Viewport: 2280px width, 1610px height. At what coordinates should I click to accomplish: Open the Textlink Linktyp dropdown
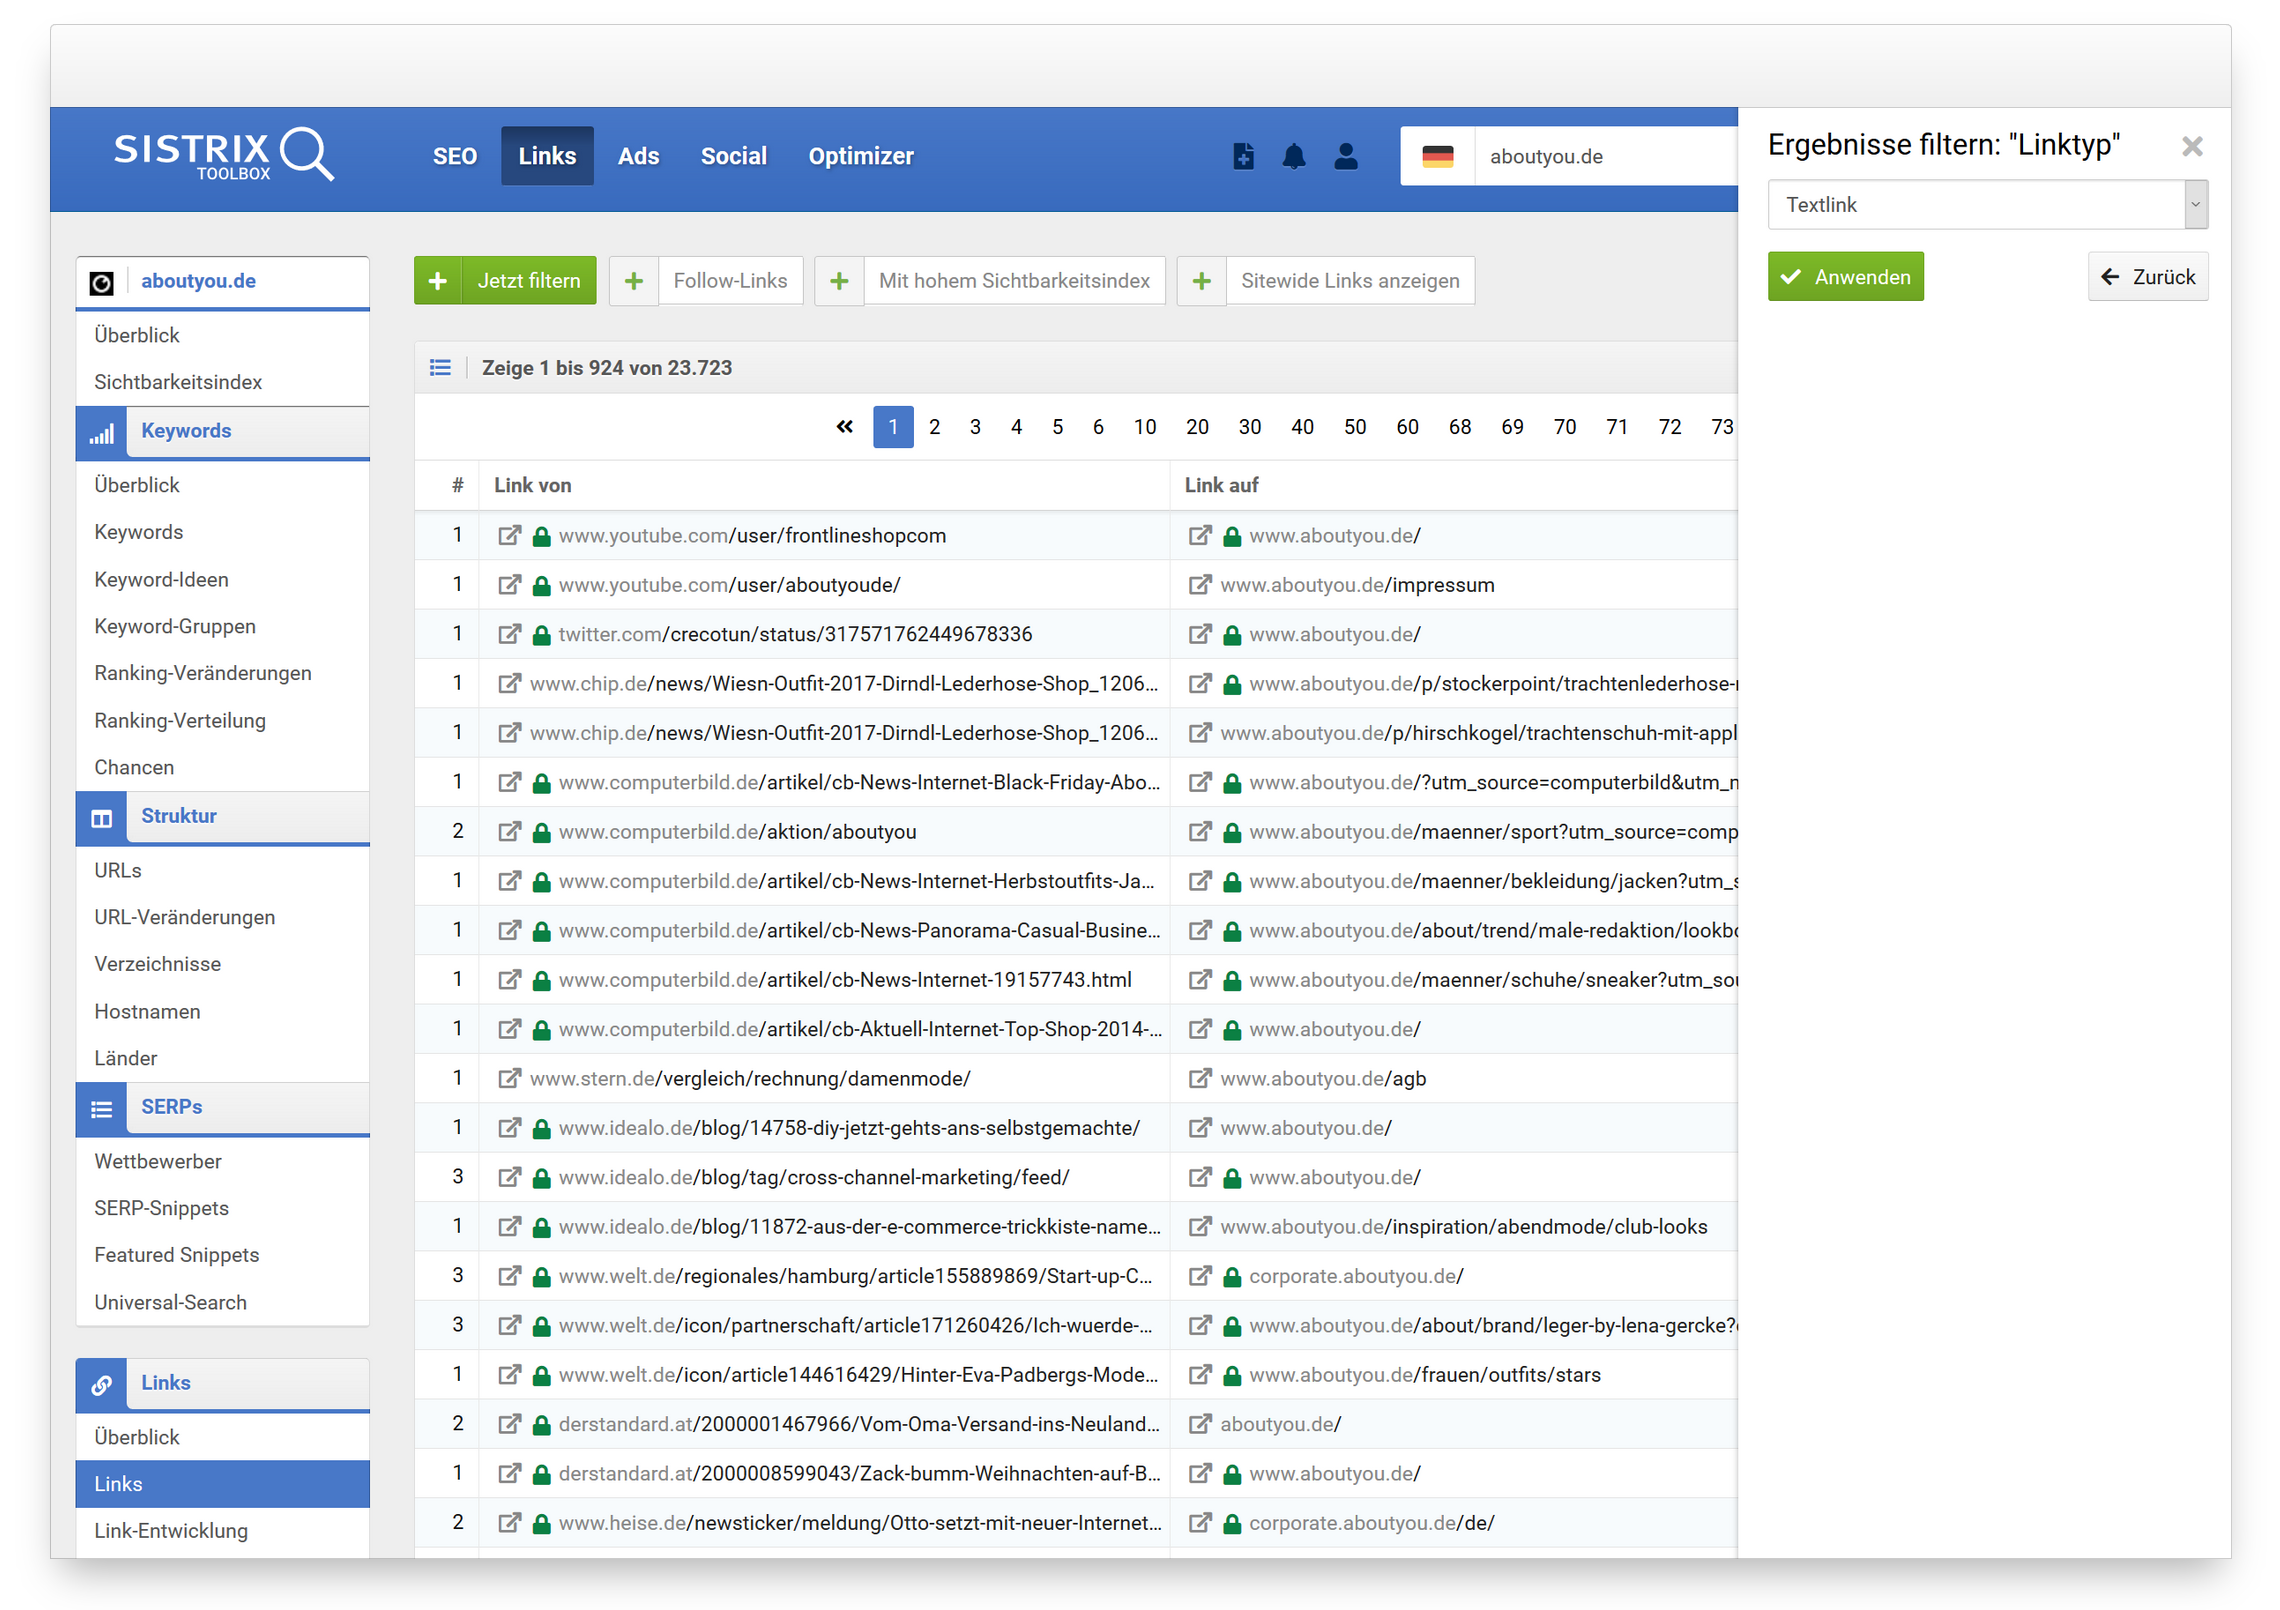1986,204
